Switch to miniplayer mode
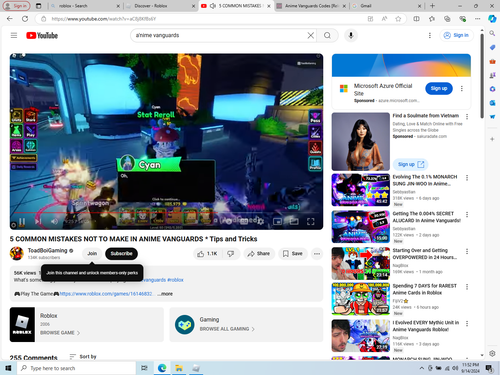Screen dimensions: 500x375 277,221
